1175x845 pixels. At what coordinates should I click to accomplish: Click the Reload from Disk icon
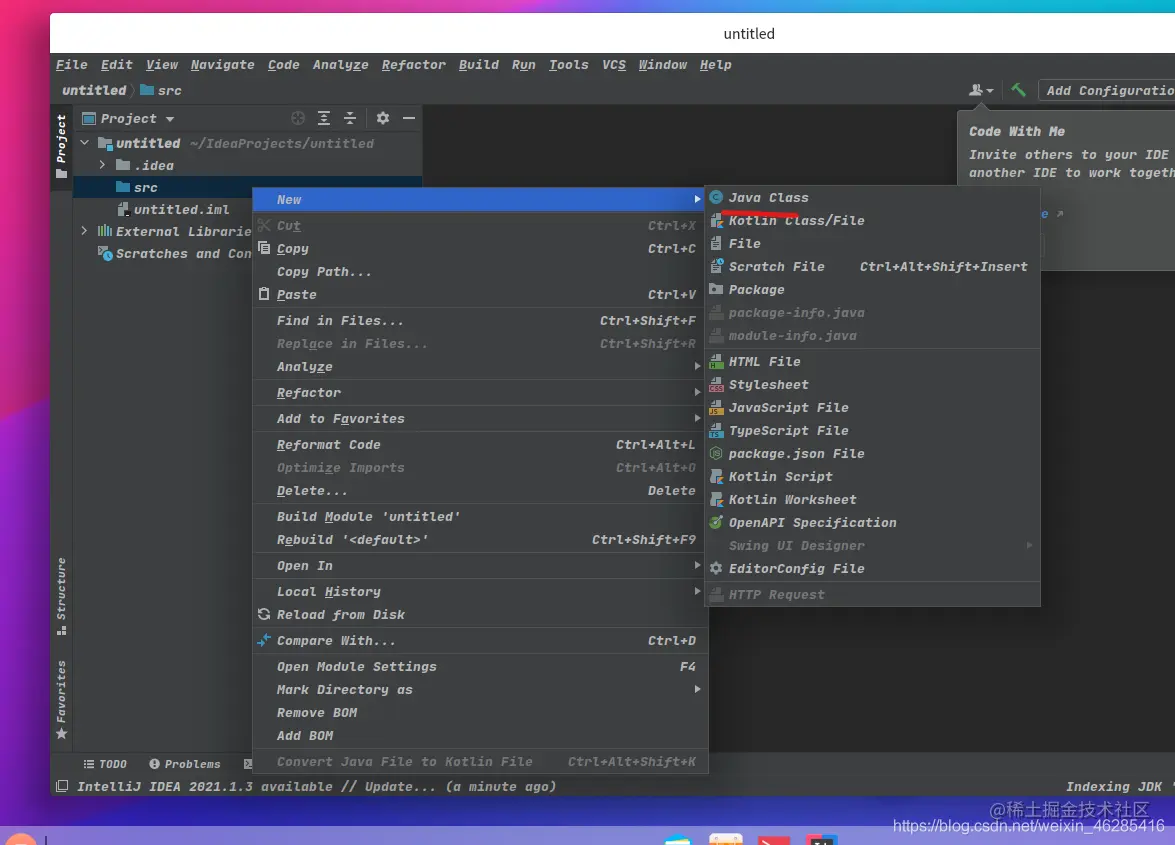point(264,614)
